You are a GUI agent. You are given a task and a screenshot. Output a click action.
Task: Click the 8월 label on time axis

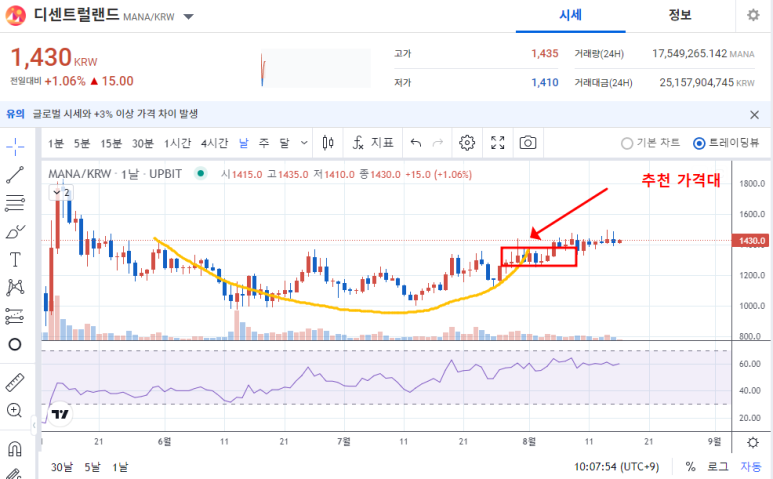click(x=529, y=441)
